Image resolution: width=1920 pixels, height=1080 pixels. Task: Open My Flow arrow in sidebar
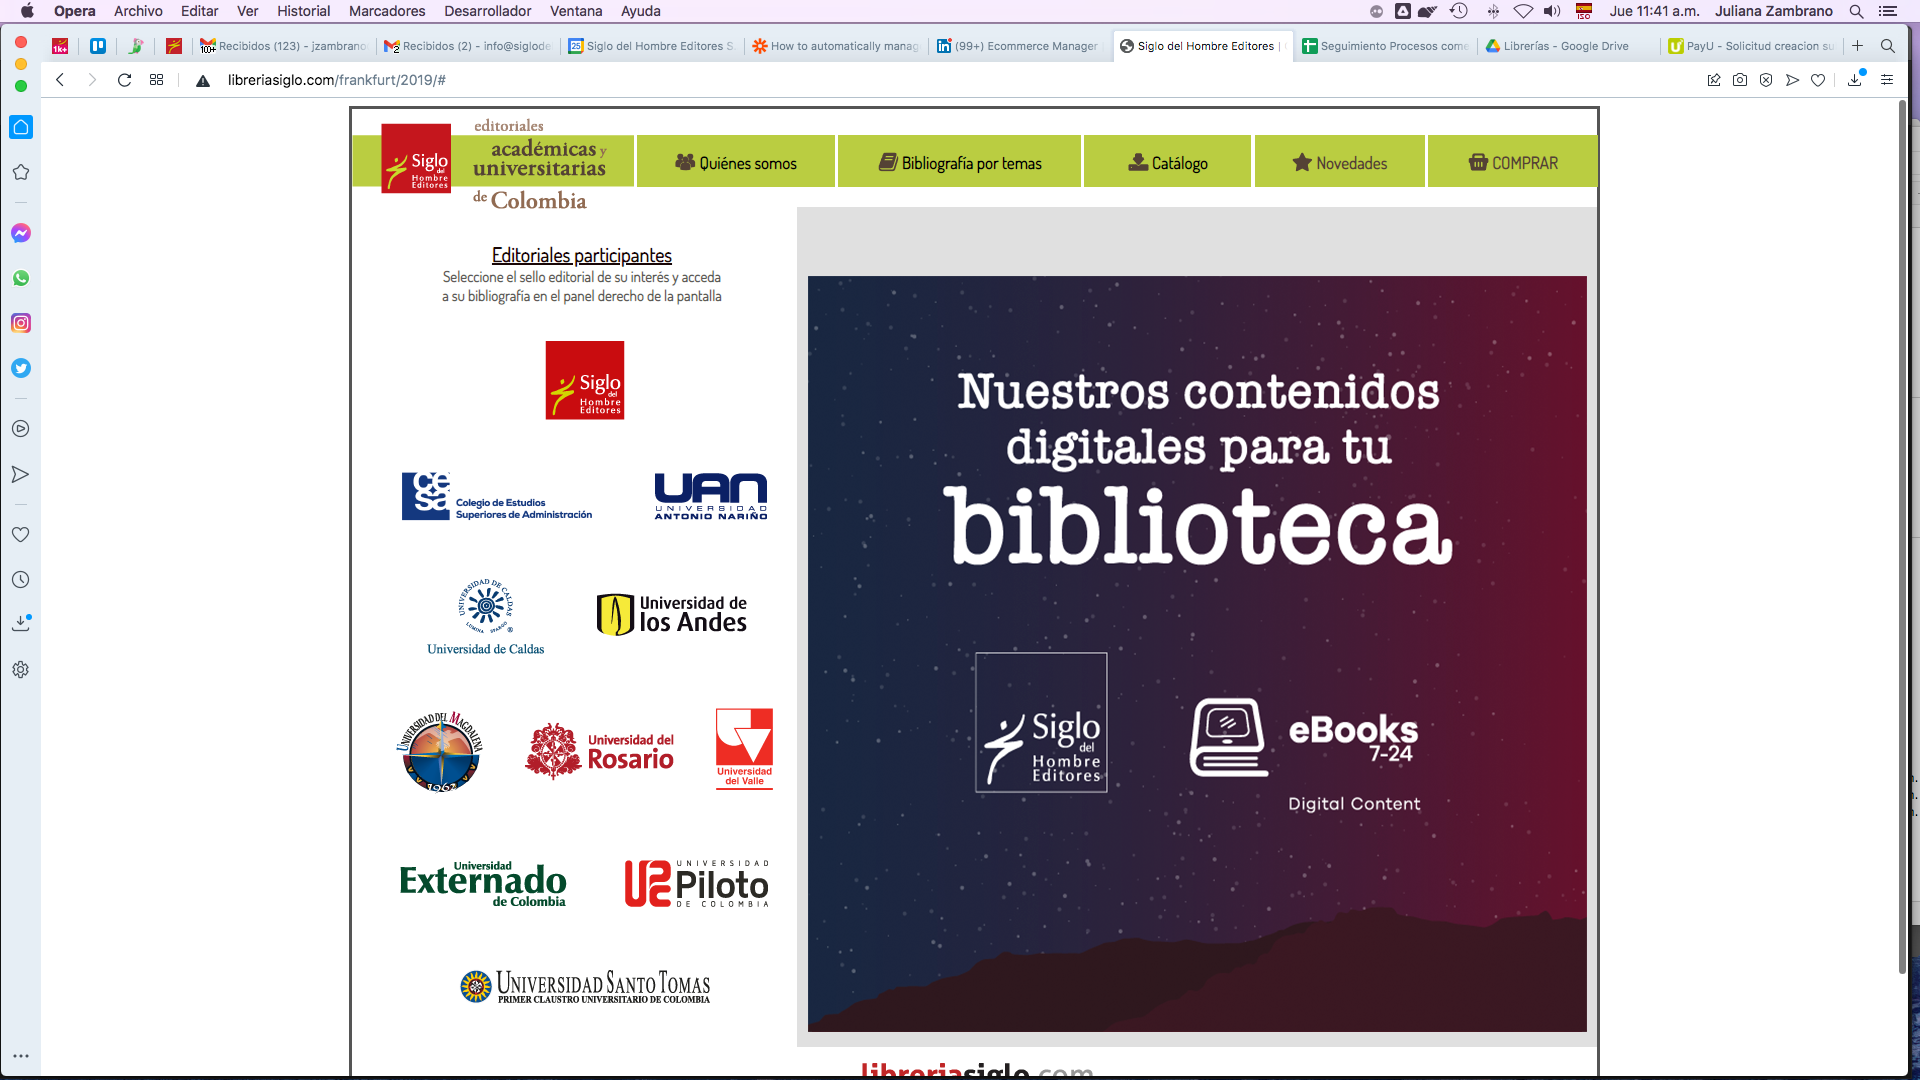tap(21, 474)
